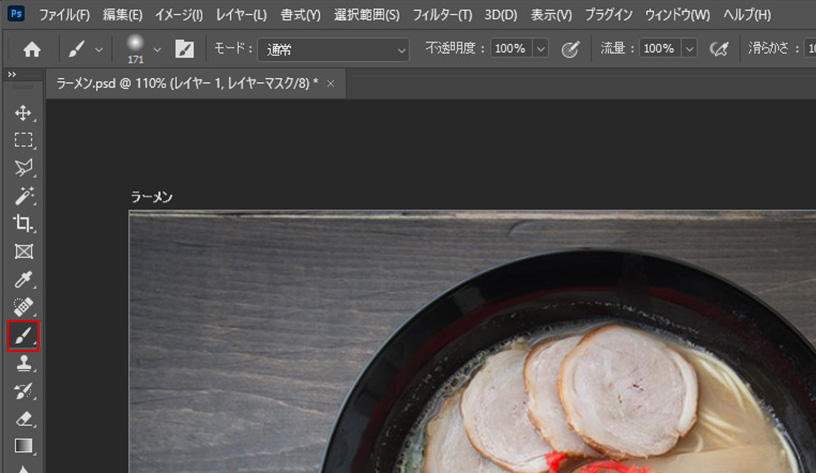816x473 pixels.
Task: Select the History Brush tool
Action: [x=23, y=391]
